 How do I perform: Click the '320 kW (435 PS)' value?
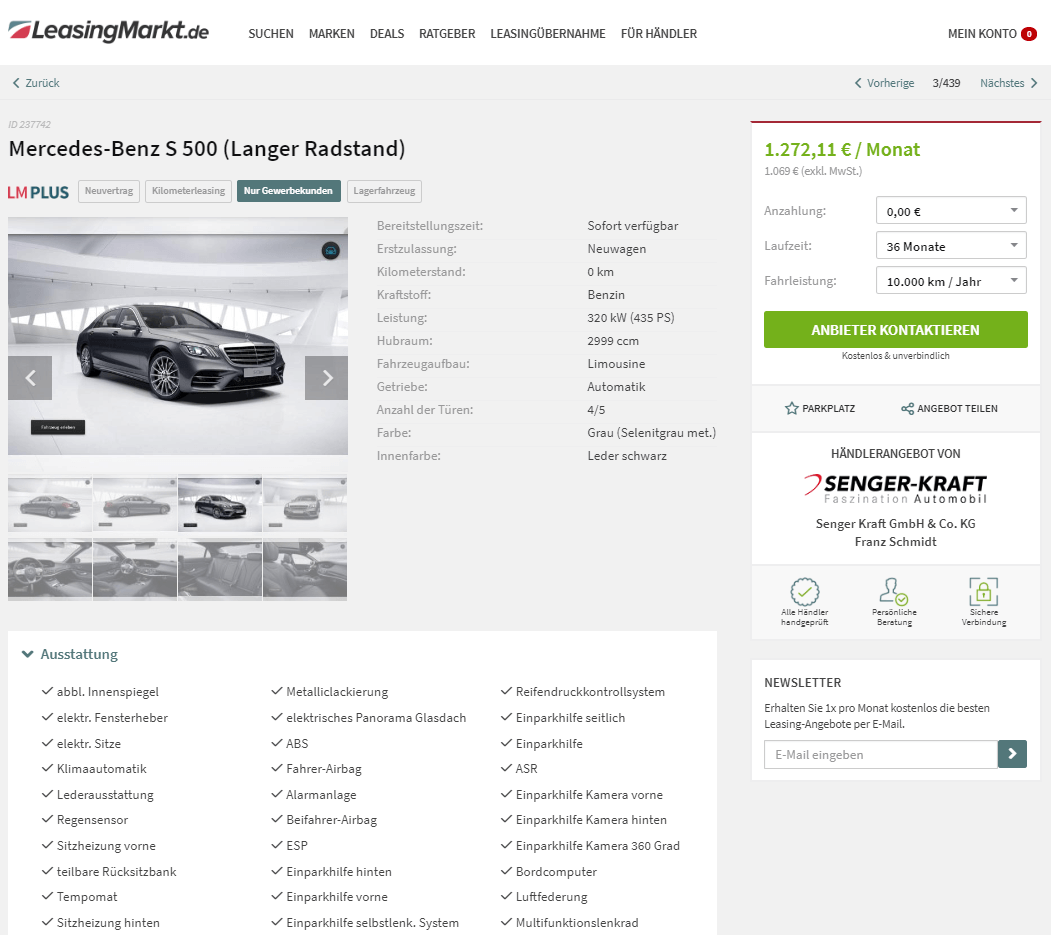pos(631,318)
